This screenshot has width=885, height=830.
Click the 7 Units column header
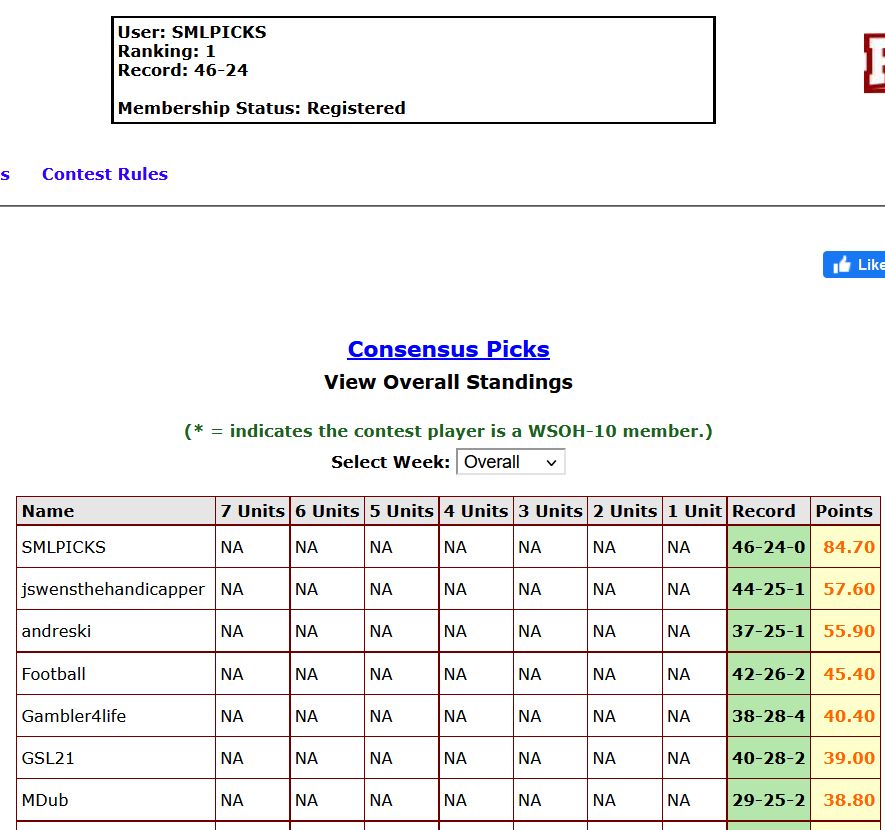[x=252, y=511]
